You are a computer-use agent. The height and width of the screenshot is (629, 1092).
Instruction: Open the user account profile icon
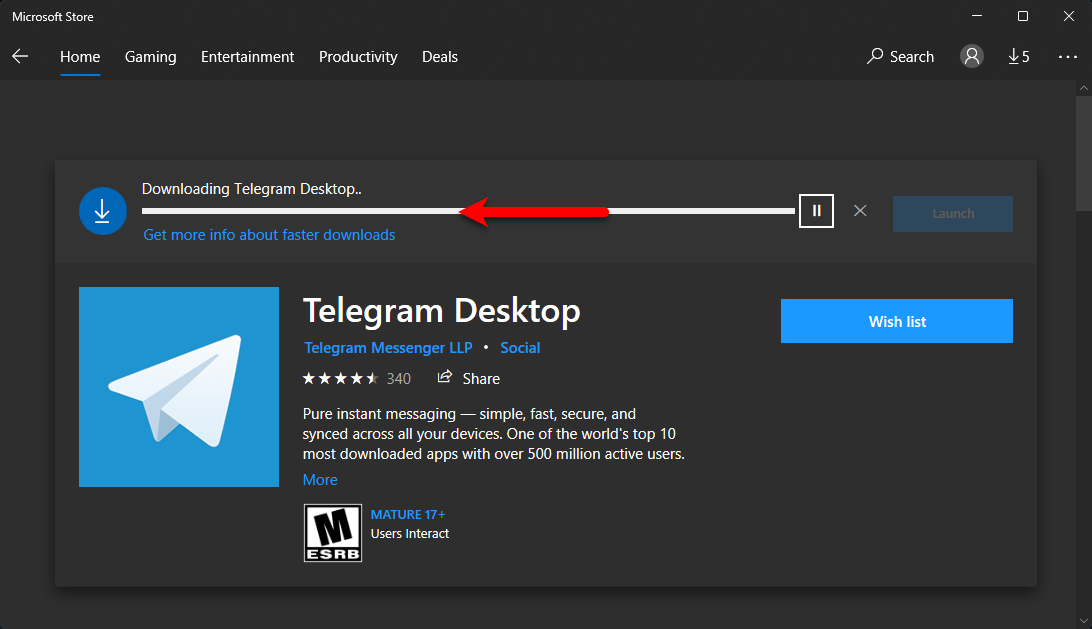pyautogui.click(x=972, y=56)
